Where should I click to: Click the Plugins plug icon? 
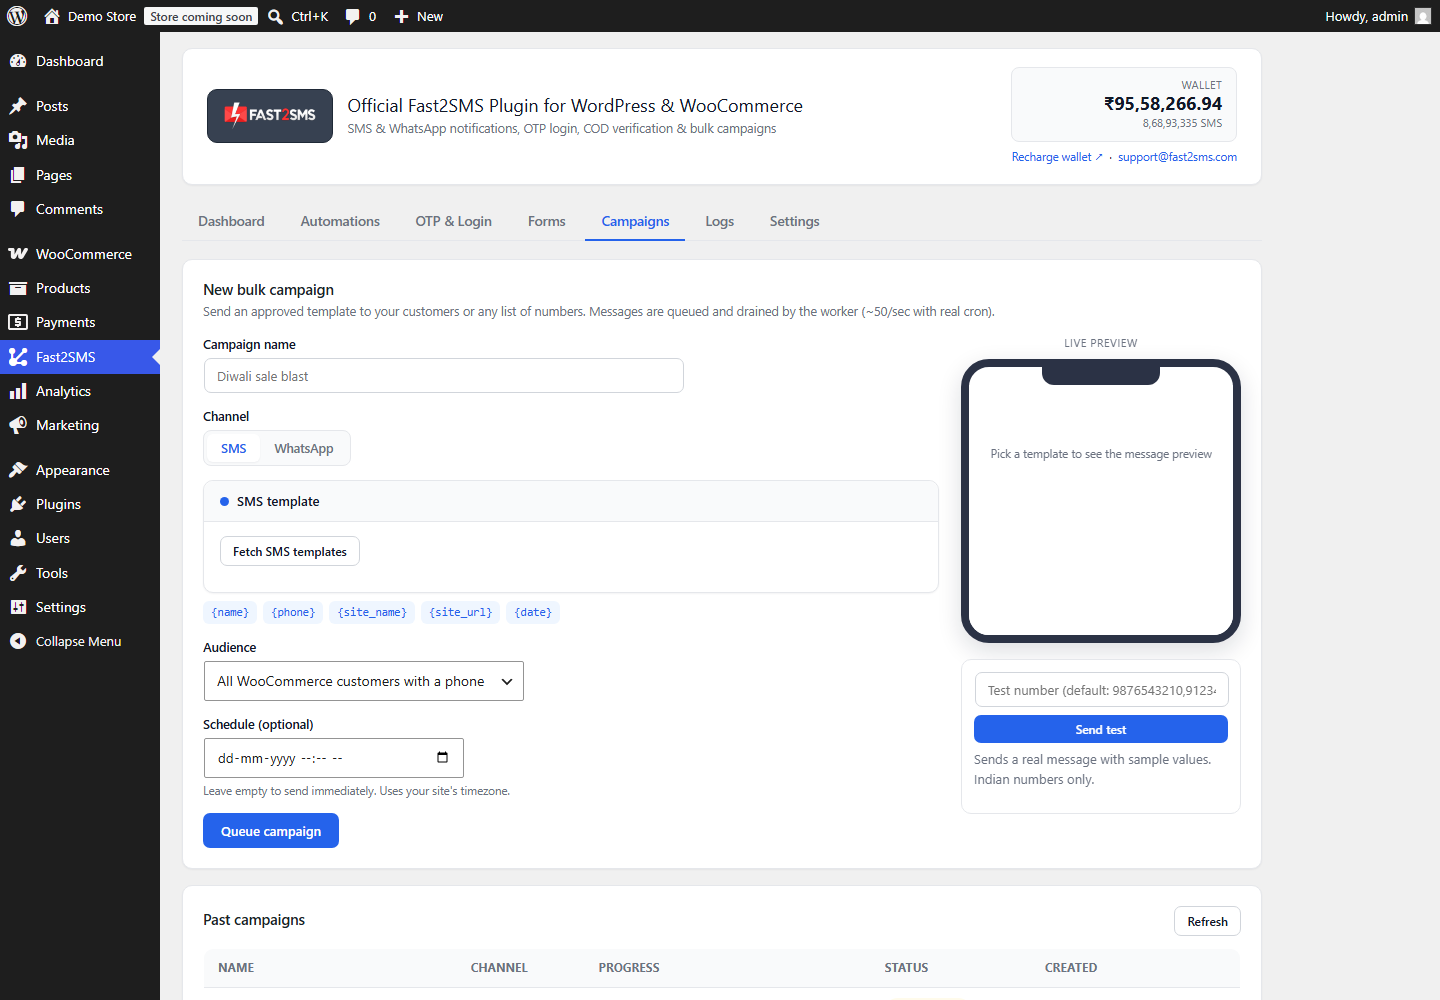(x=18, y=504)
